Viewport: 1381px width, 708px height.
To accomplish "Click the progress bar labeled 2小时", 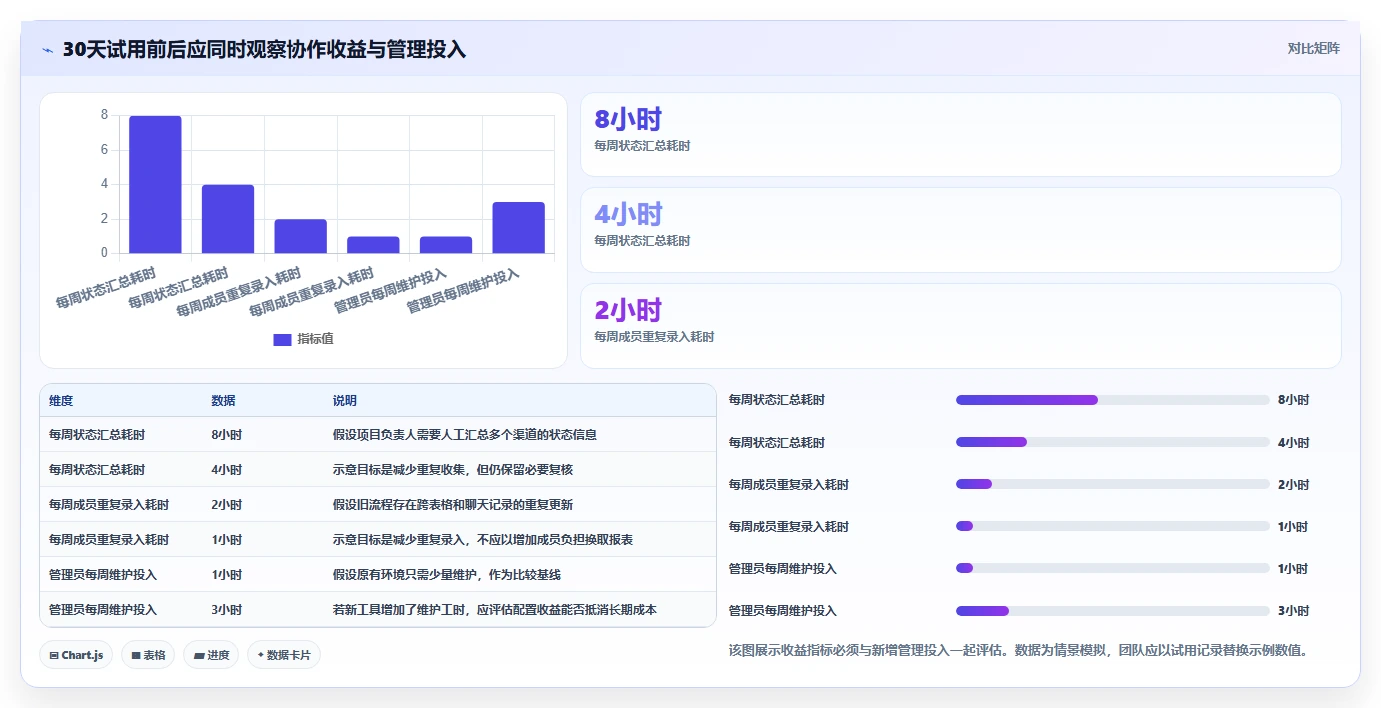I will (x=1112, y=484).
